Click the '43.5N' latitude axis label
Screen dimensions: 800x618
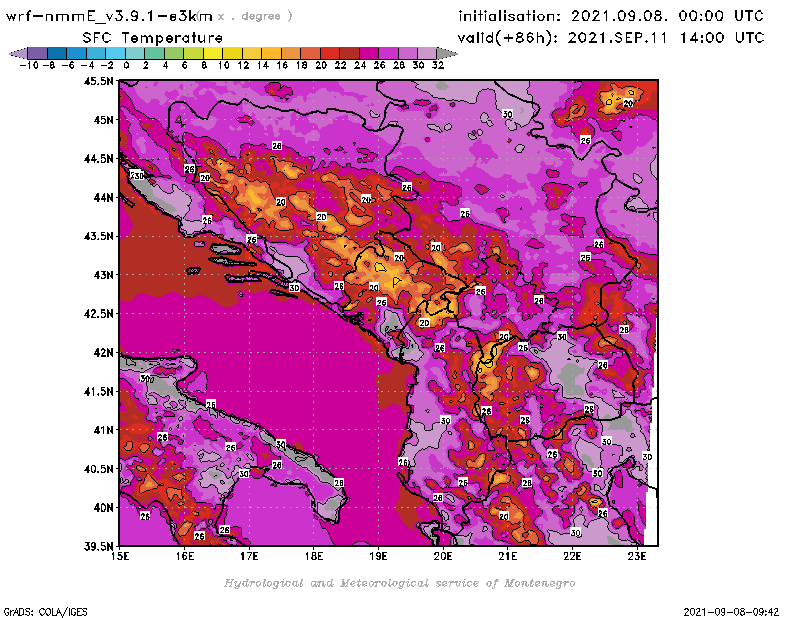98,236
